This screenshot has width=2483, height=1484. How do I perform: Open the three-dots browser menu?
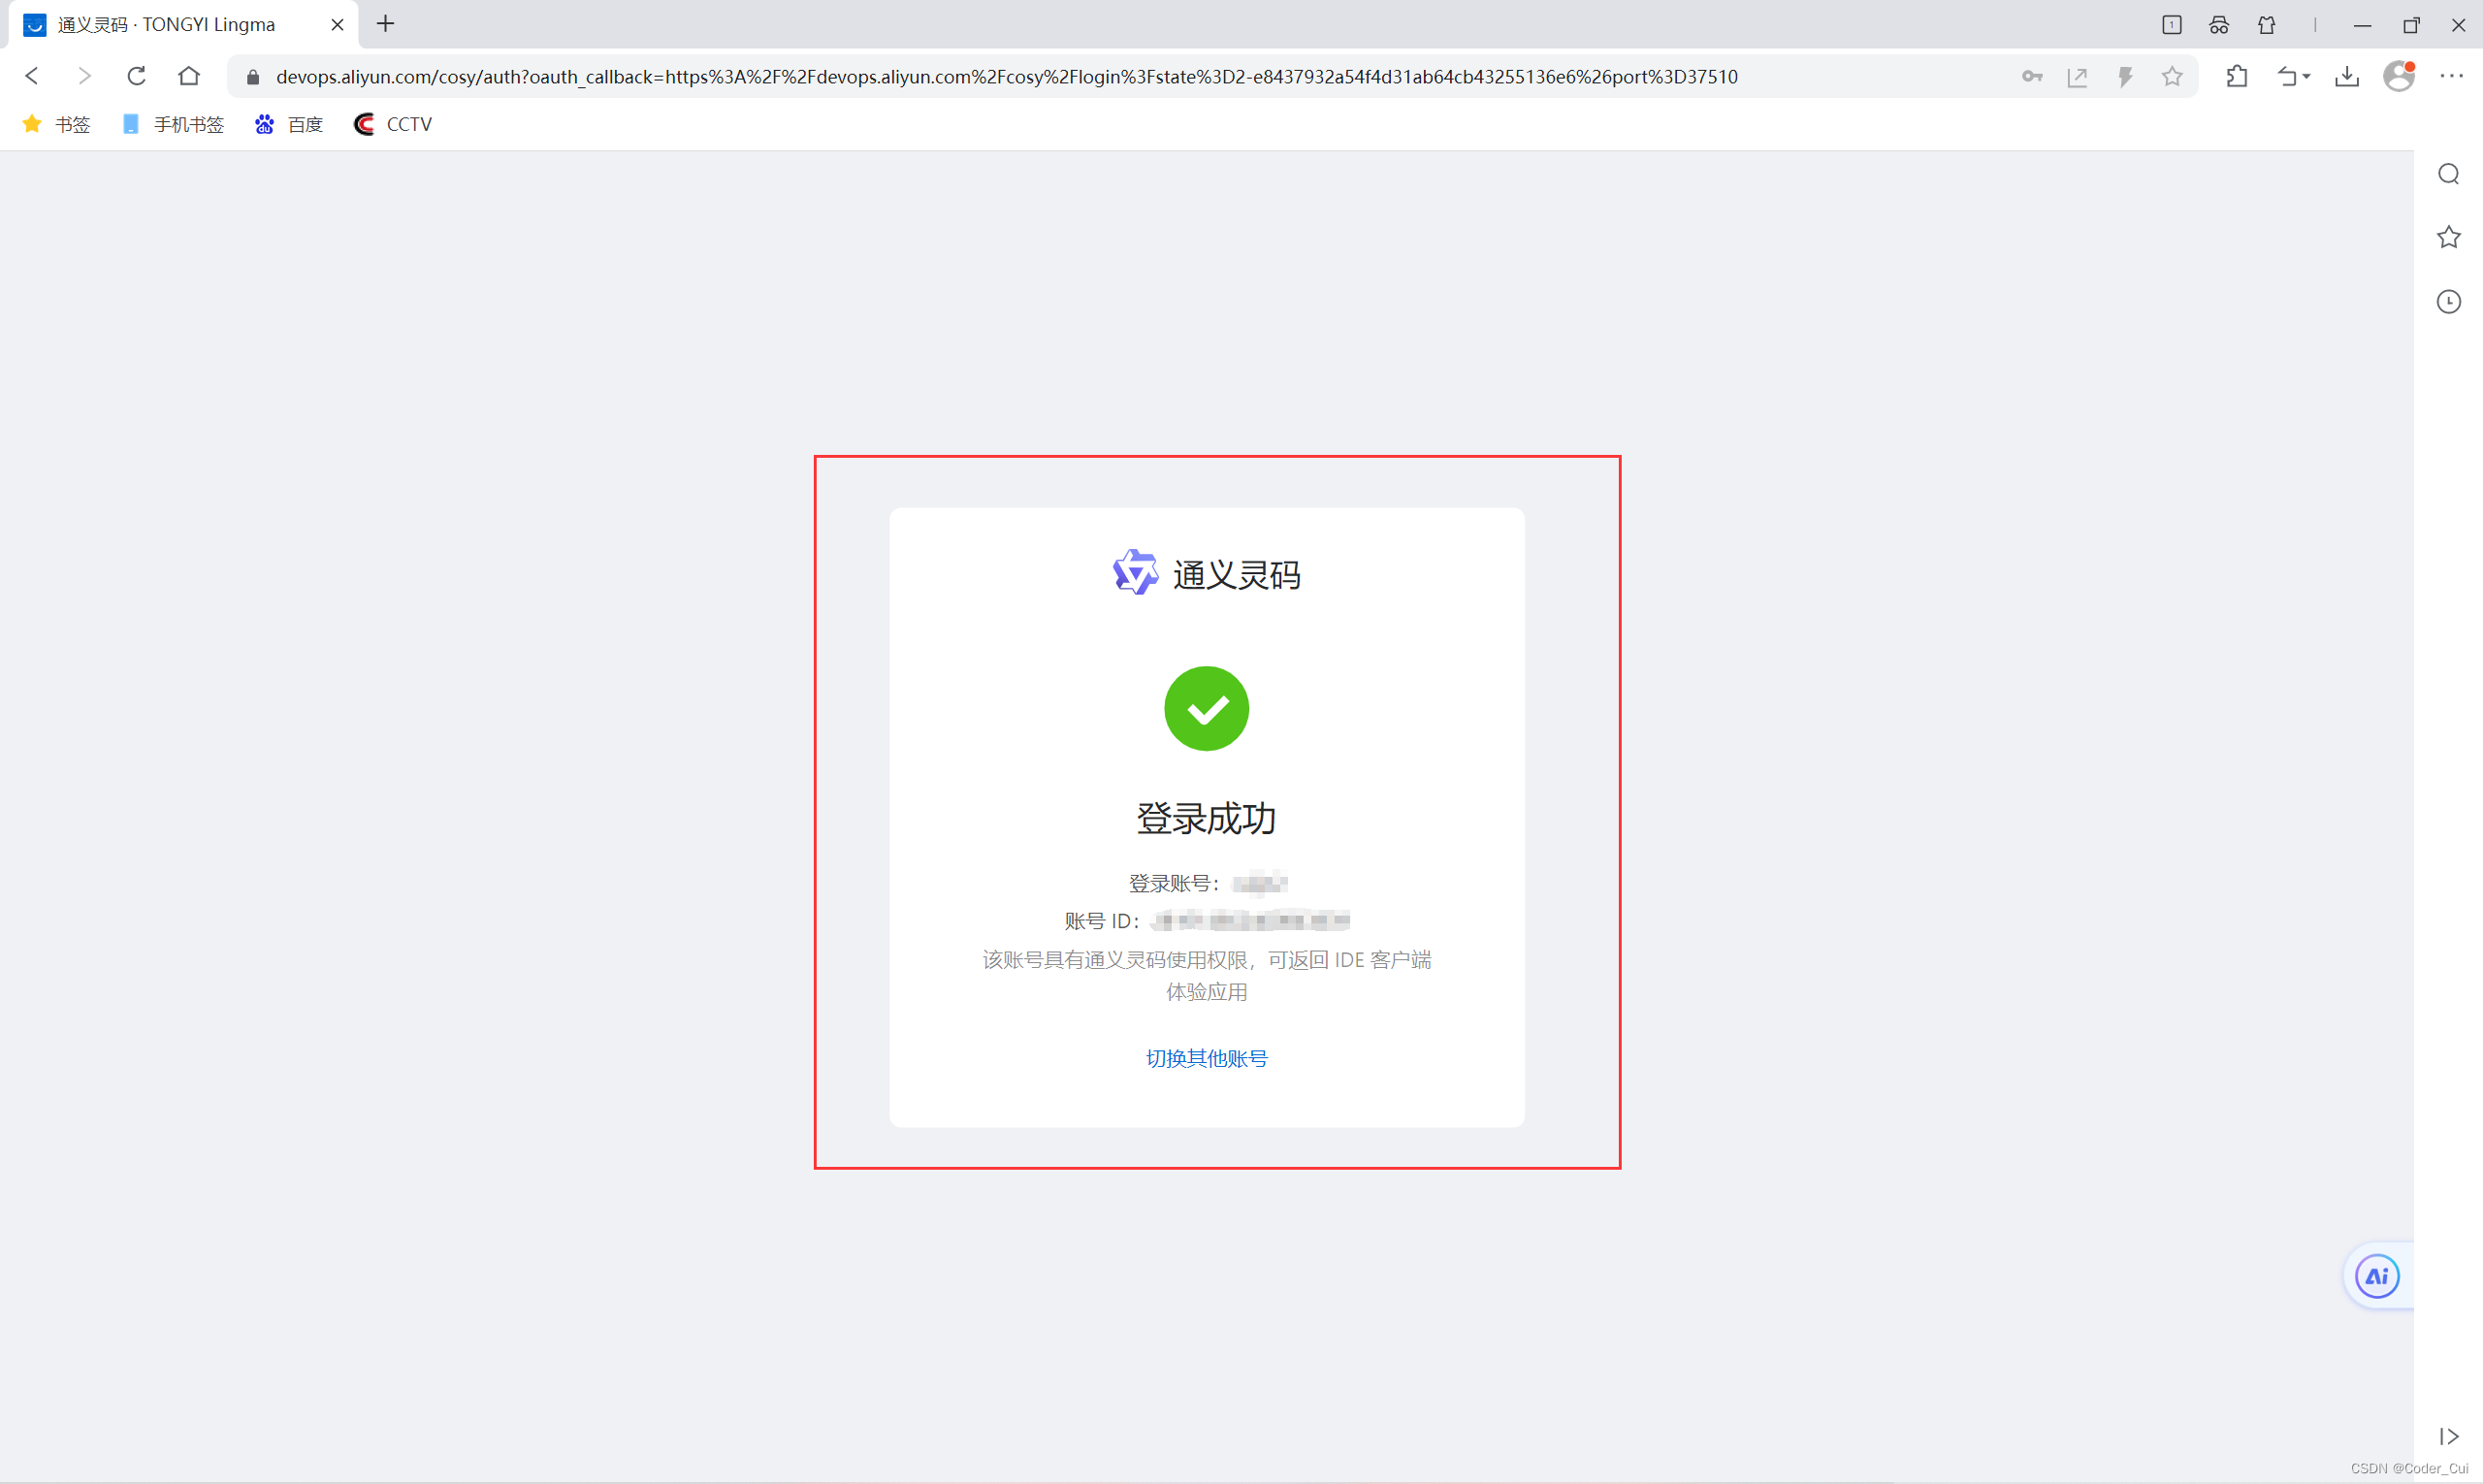(2451, 76)
